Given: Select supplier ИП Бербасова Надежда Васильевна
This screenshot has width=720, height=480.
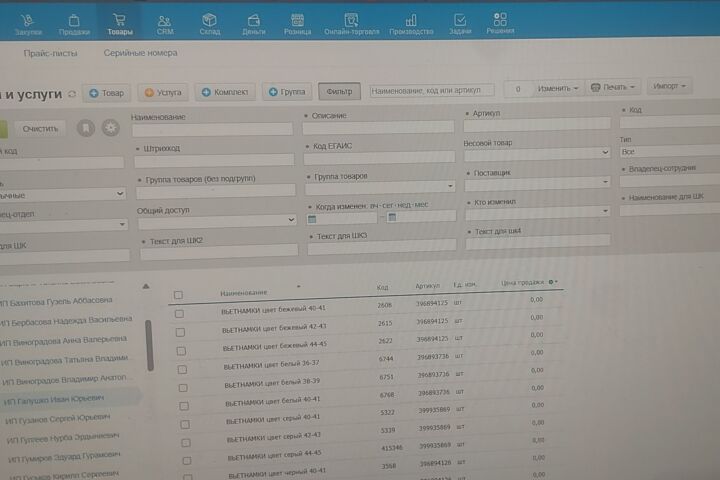Looking at the screenshot, I should click(x=67, y=321).
